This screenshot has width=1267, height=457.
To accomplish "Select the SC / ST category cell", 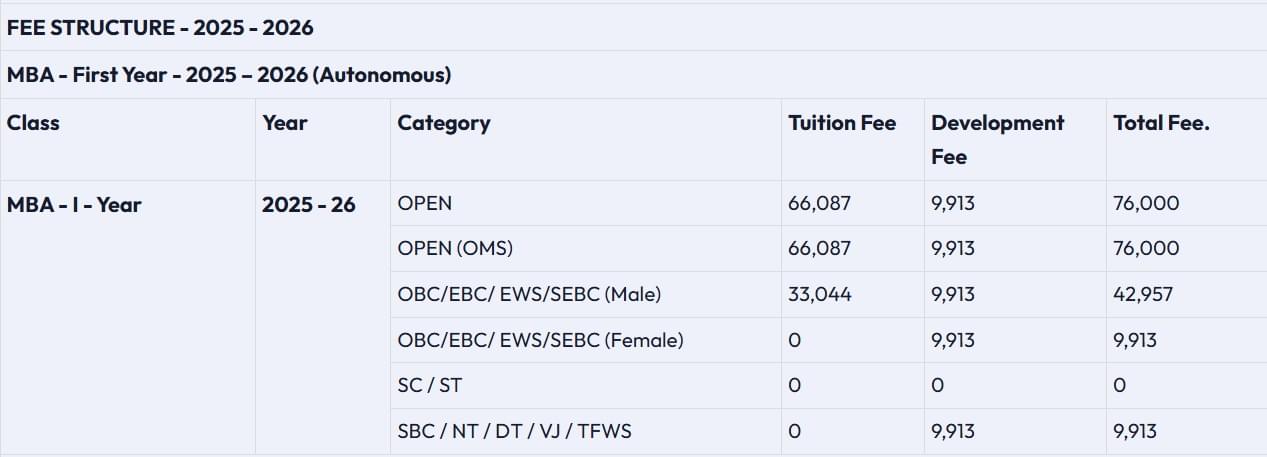I will tap(430, 386).
